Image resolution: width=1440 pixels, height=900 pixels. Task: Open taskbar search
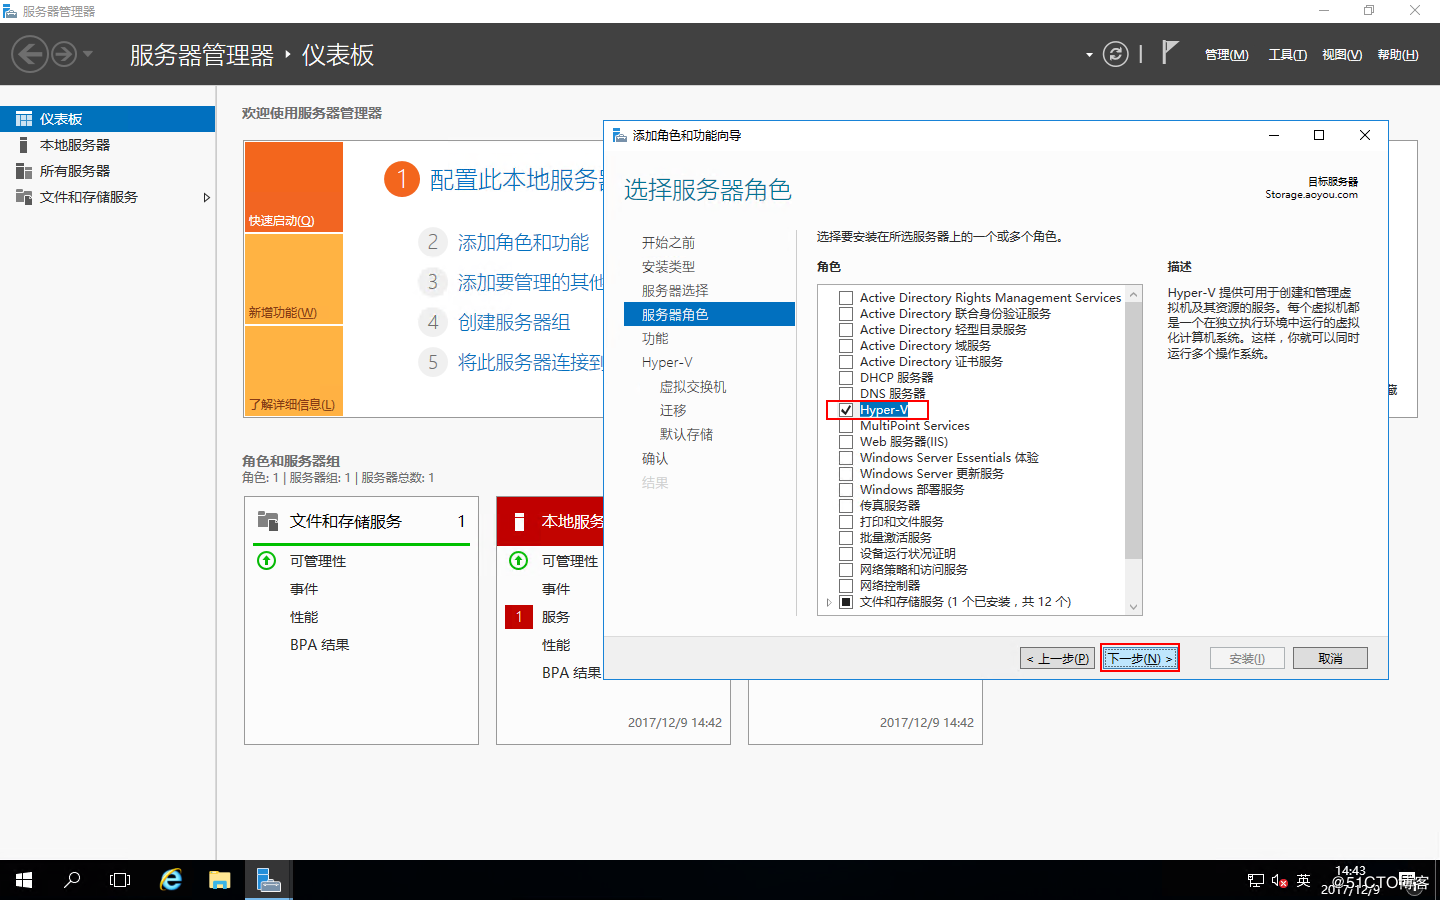click(x=72, y=880)
